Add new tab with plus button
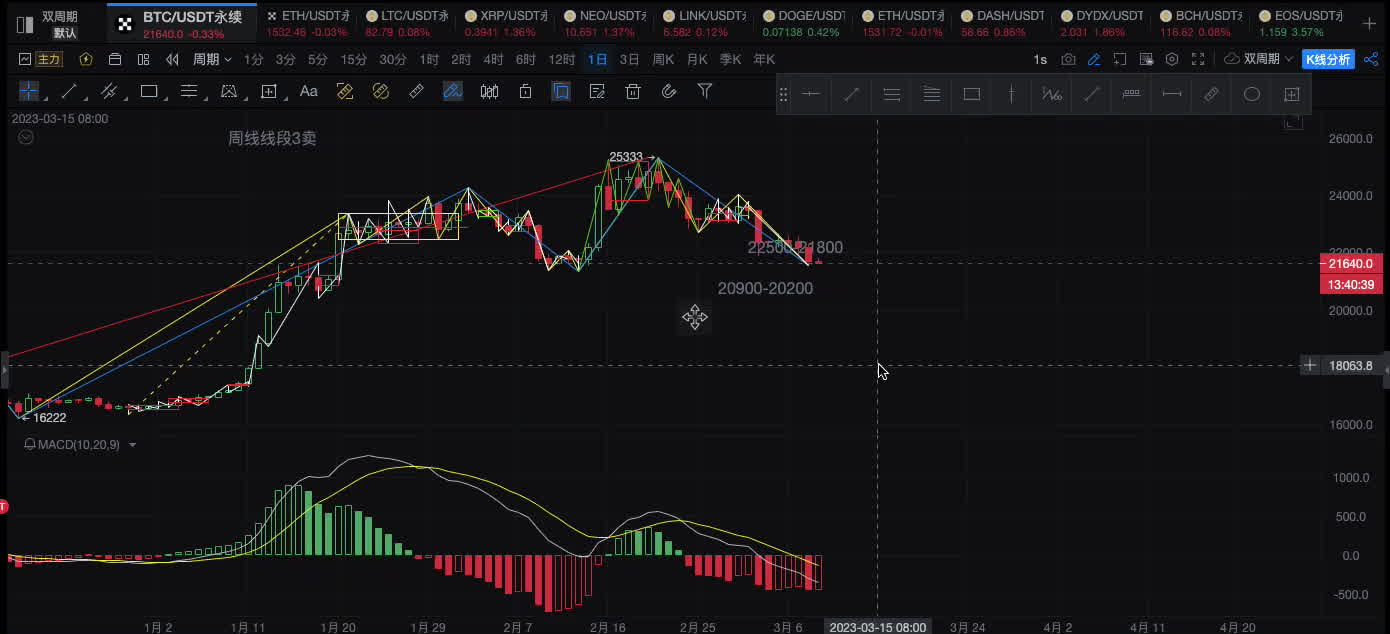1390x634 pixels. point(1369,22)
